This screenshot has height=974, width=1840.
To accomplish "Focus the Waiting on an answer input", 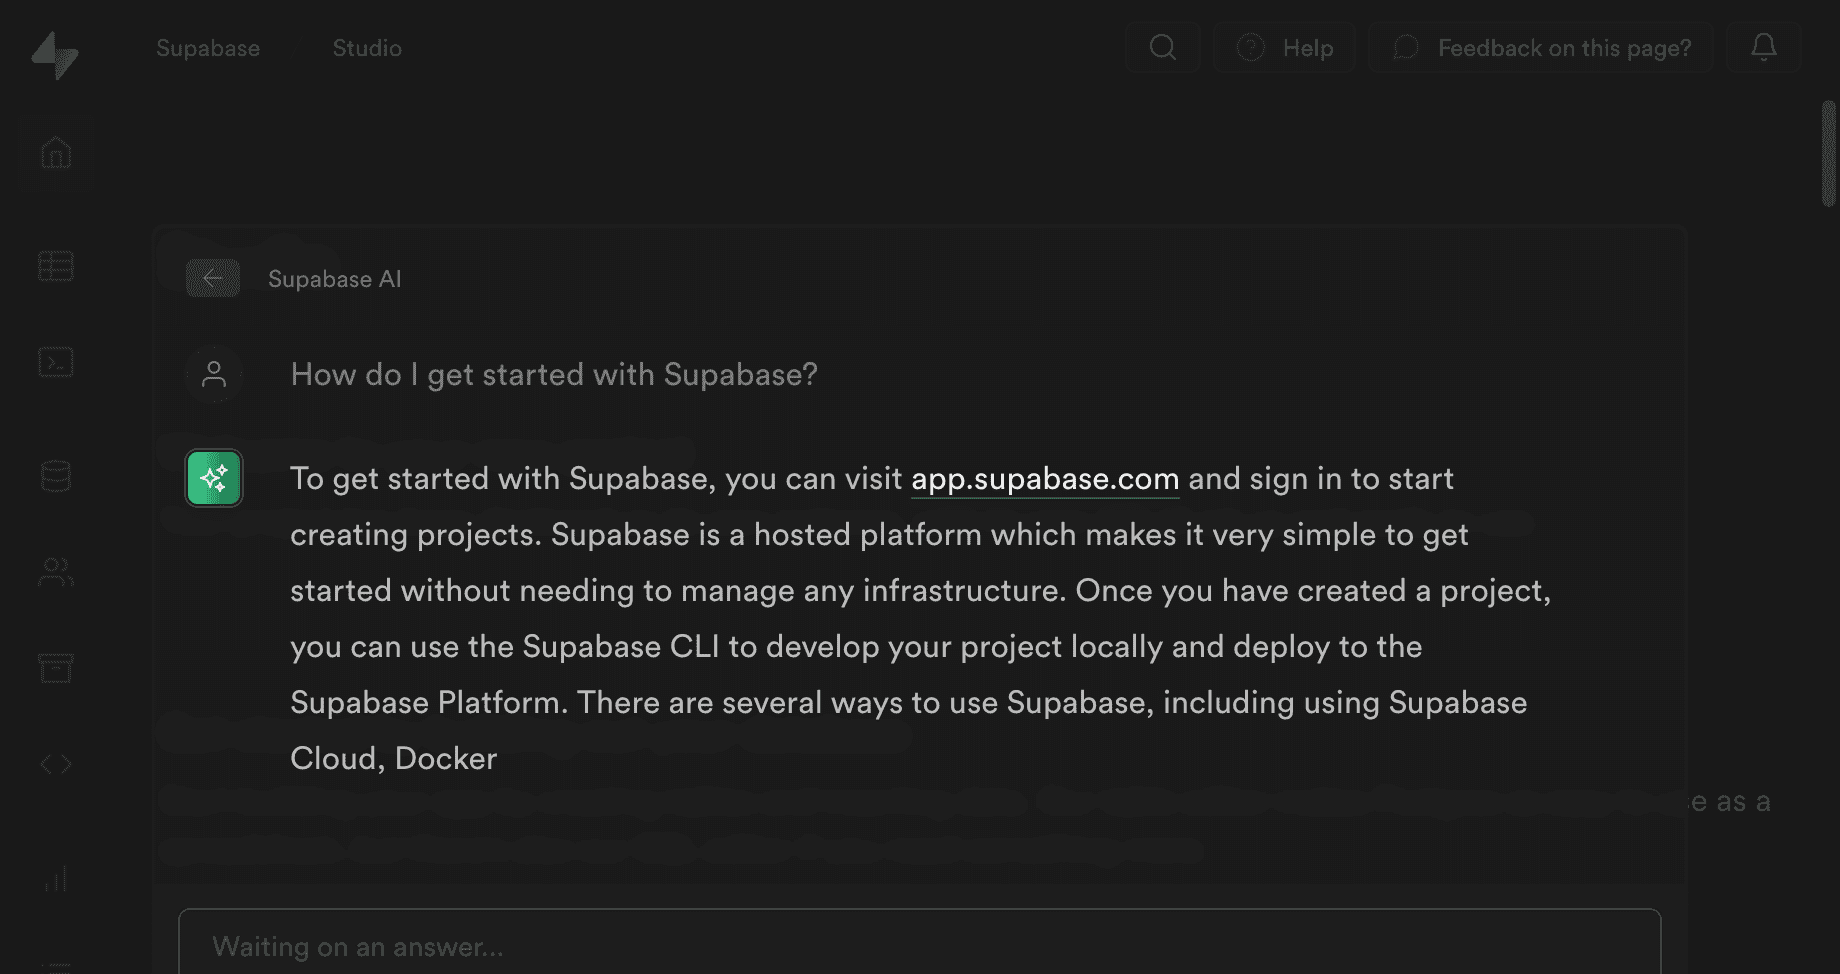I will tap(920, 942).
